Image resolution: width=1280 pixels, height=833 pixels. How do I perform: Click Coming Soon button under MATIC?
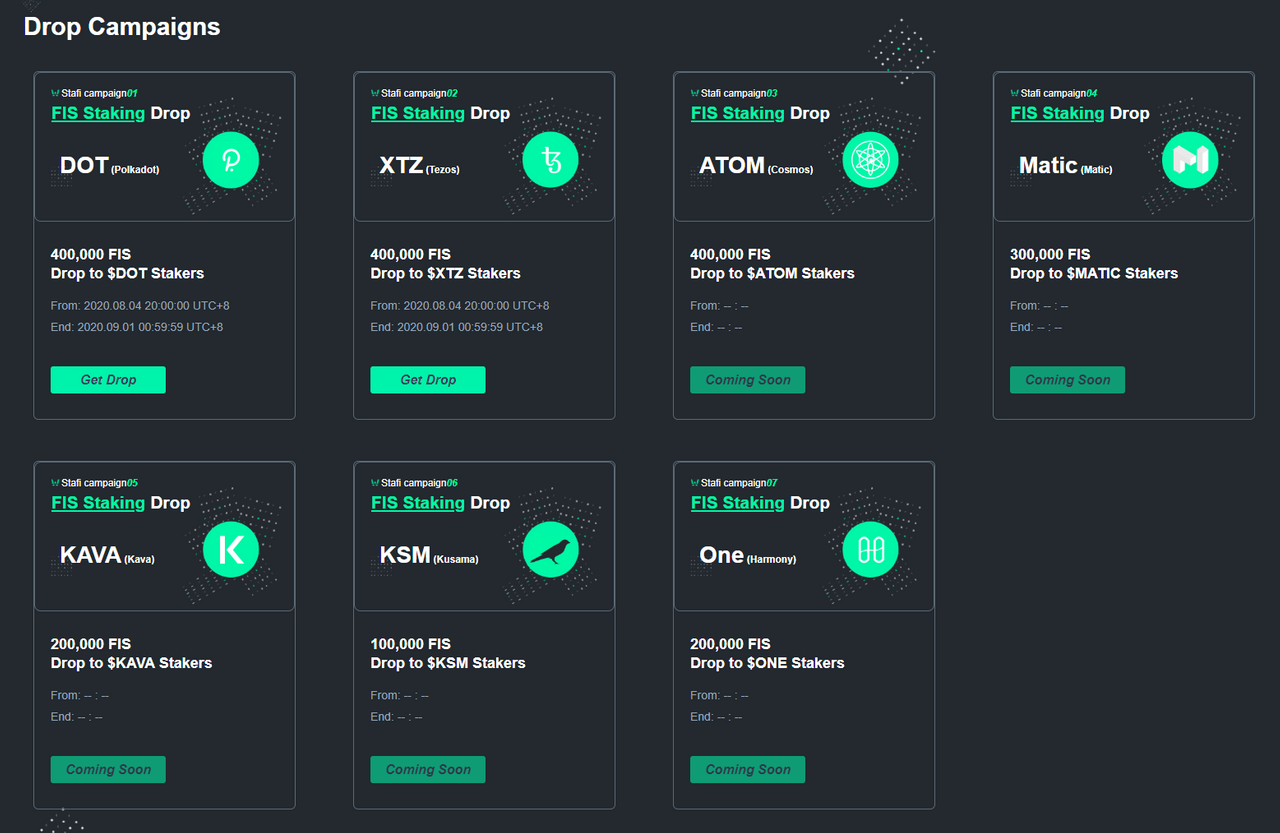point(1067,380)
